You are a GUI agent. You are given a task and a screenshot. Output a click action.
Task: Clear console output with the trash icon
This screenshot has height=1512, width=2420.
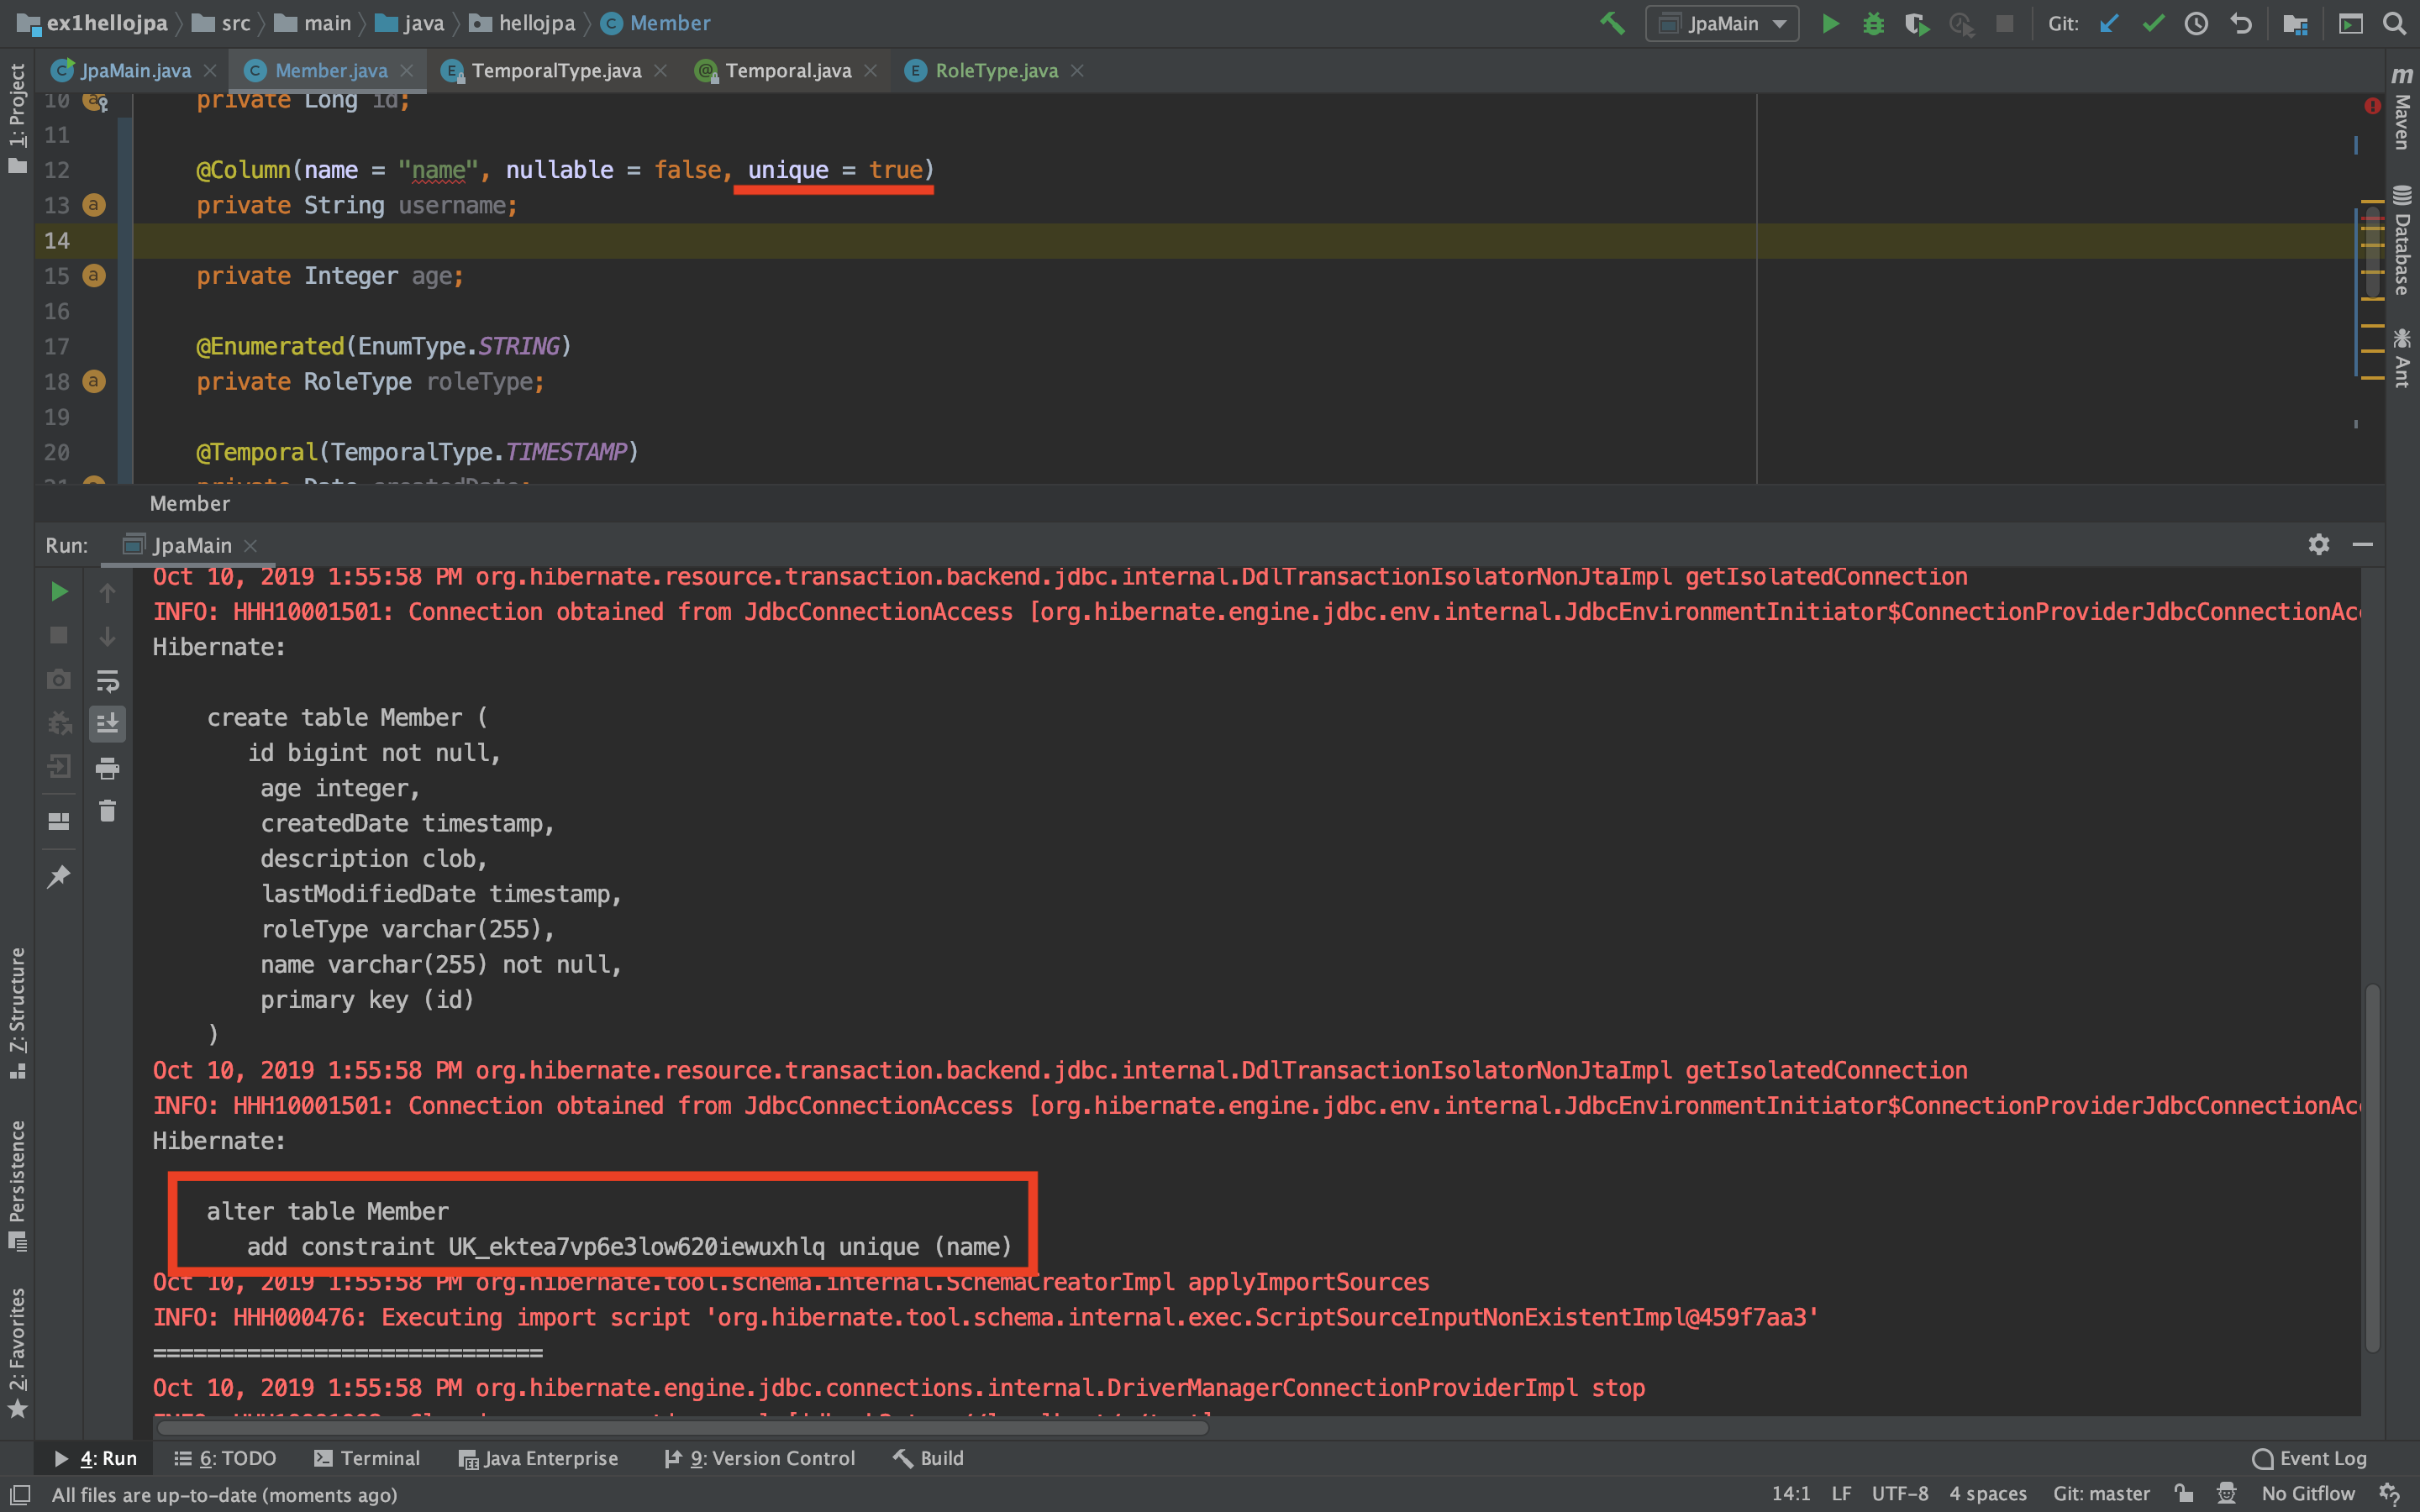(107, 811)
